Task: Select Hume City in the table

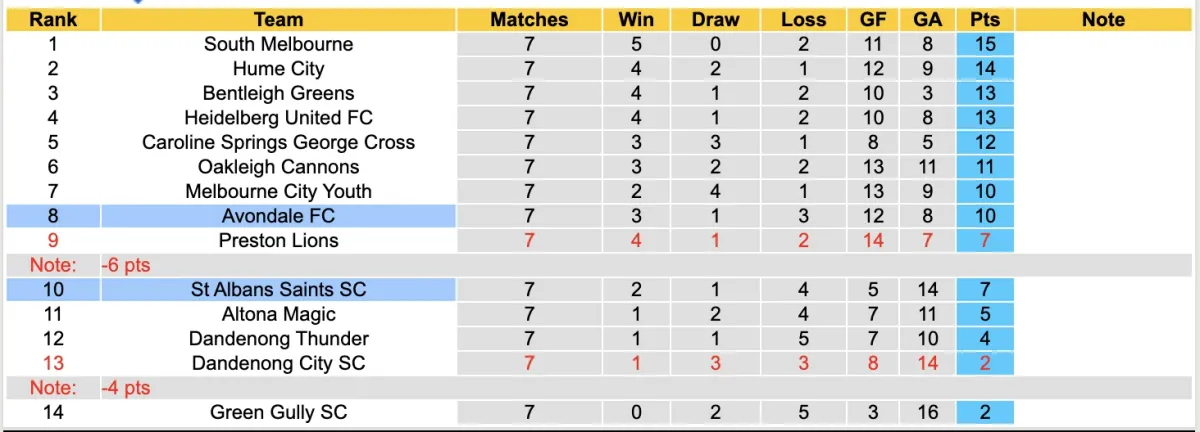Action: (x=278, y=69)
